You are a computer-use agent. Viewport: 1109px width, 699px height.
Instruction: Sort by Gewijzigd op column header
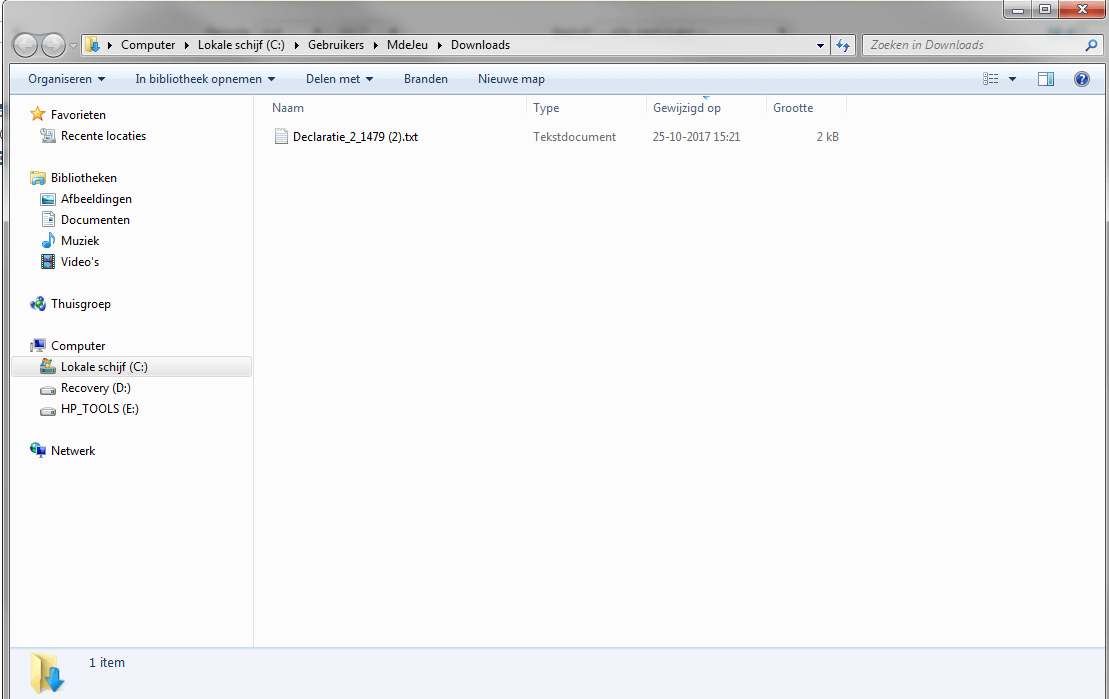[687, 108]
